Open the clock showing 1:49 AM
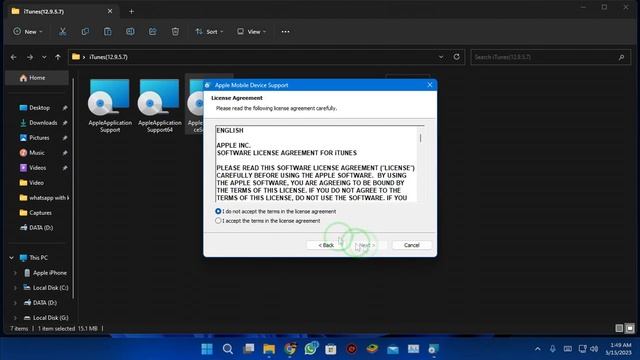 tap(618, 349)
